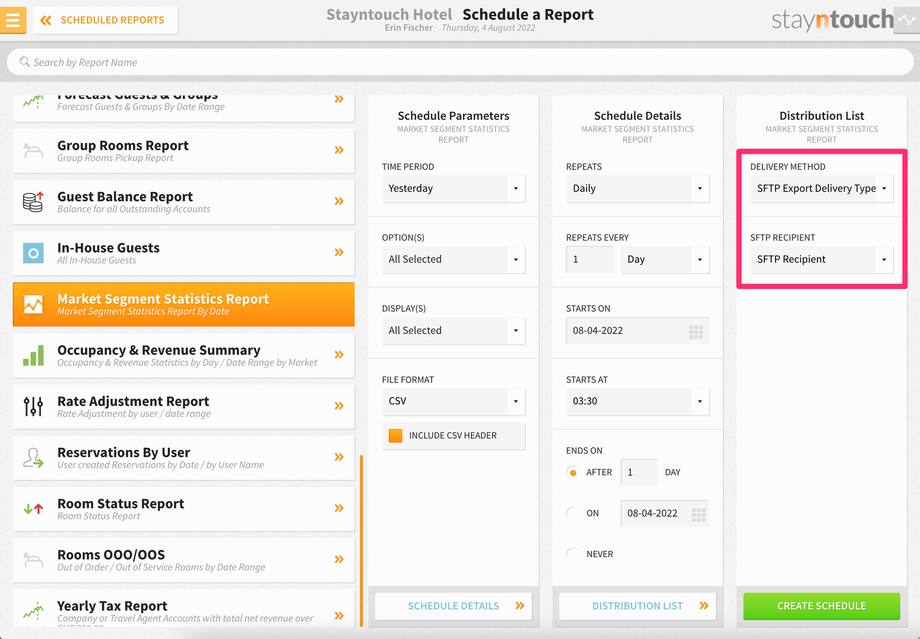Select the Ends On After radio
Image resolution: width=920 pixels, height=639 pixels.
tap(573, 472)
